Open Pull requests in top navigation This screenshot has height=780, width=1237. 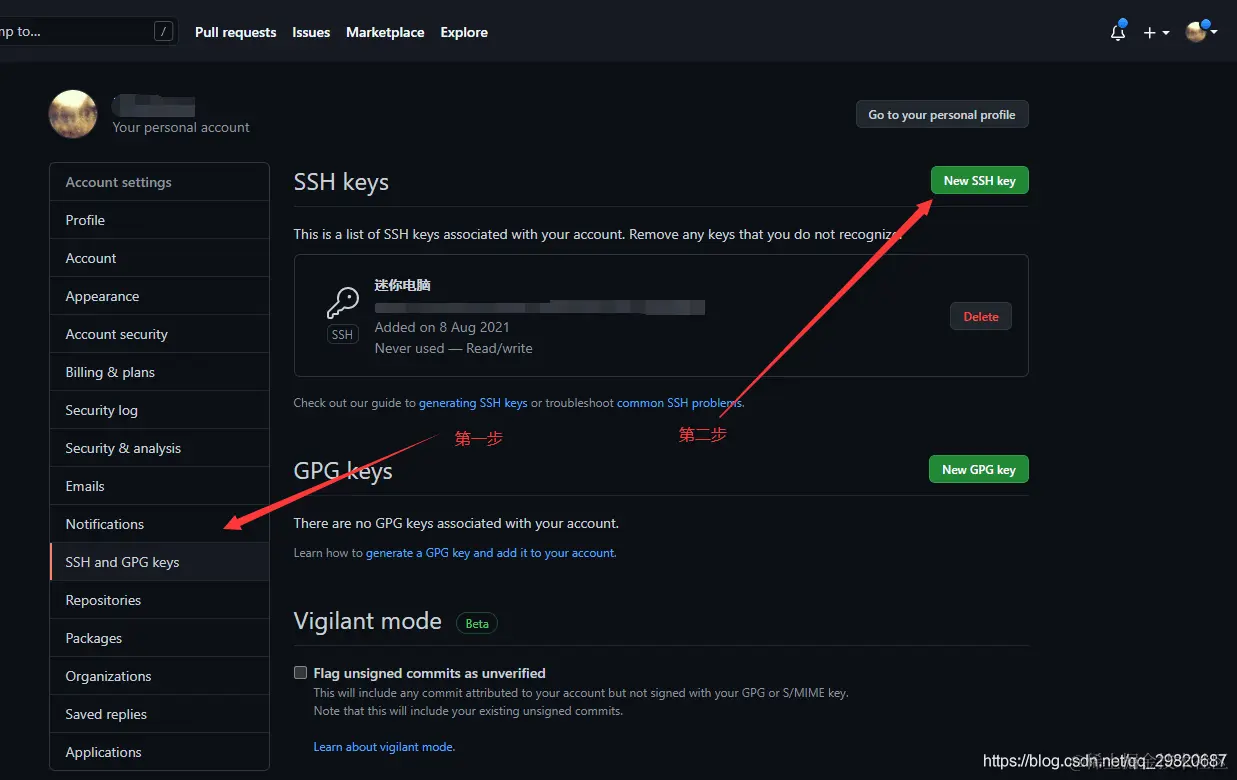tap(235, 32)
